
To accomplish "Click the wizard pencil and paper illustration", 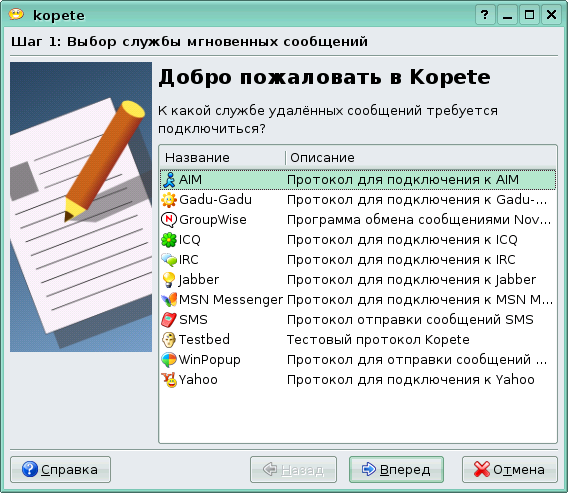I will coord(81,207).
